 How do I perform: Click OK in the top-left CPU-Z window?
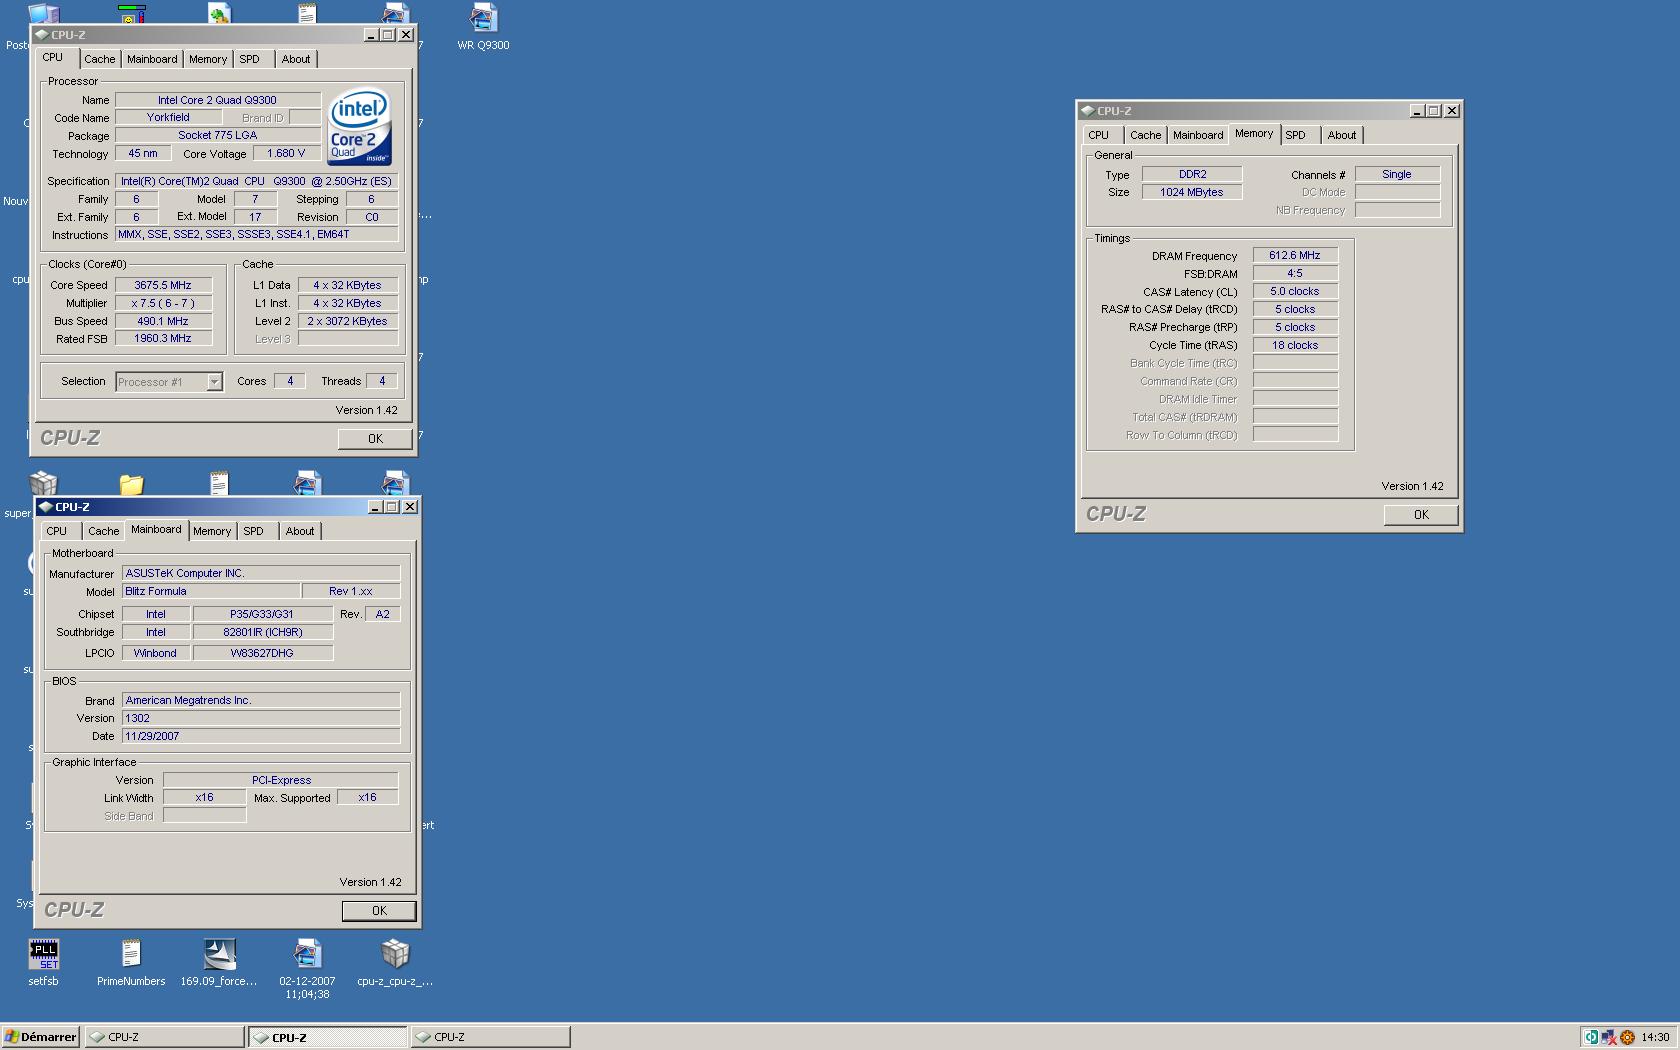(x=375, y=439)
